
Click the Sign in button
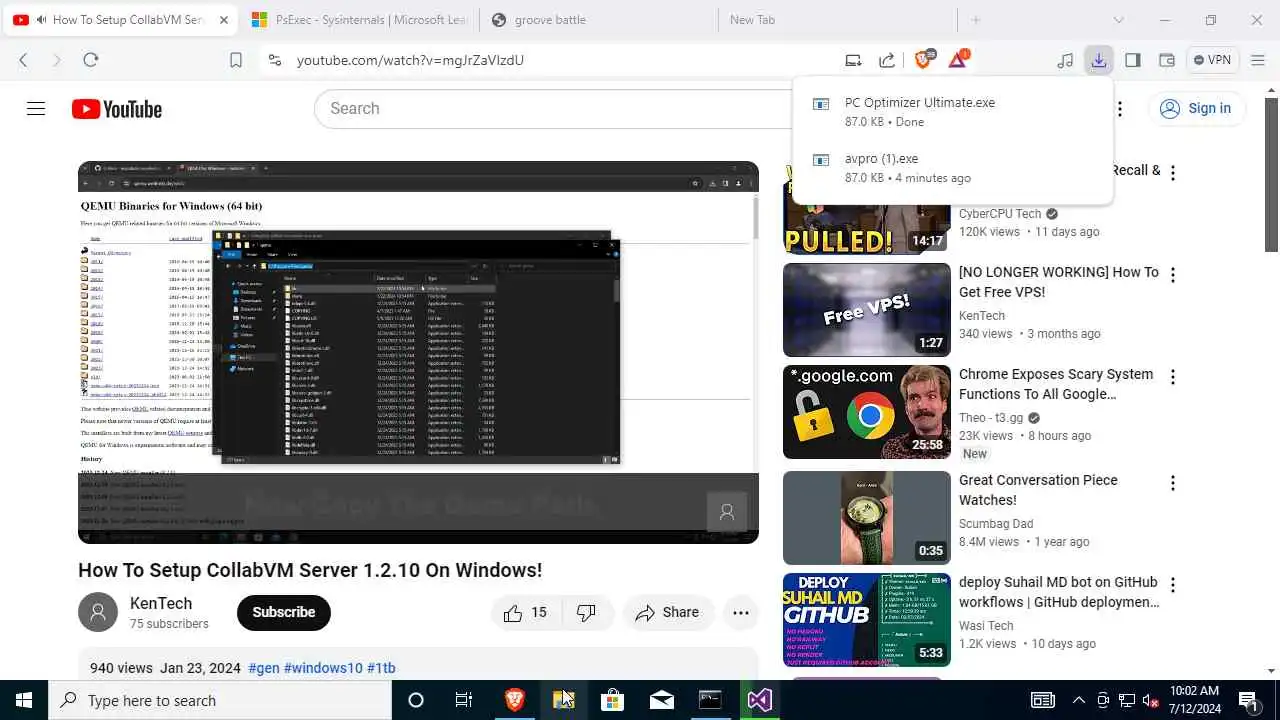[x=1196, y=109]
